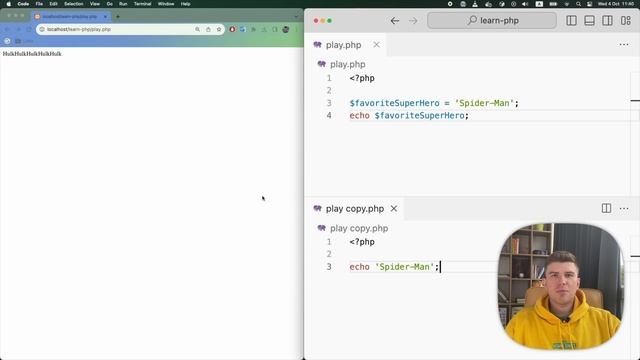
Task: Click the browser address bar localhost URL
Action: pyautogui.click(x=79, y=29)
